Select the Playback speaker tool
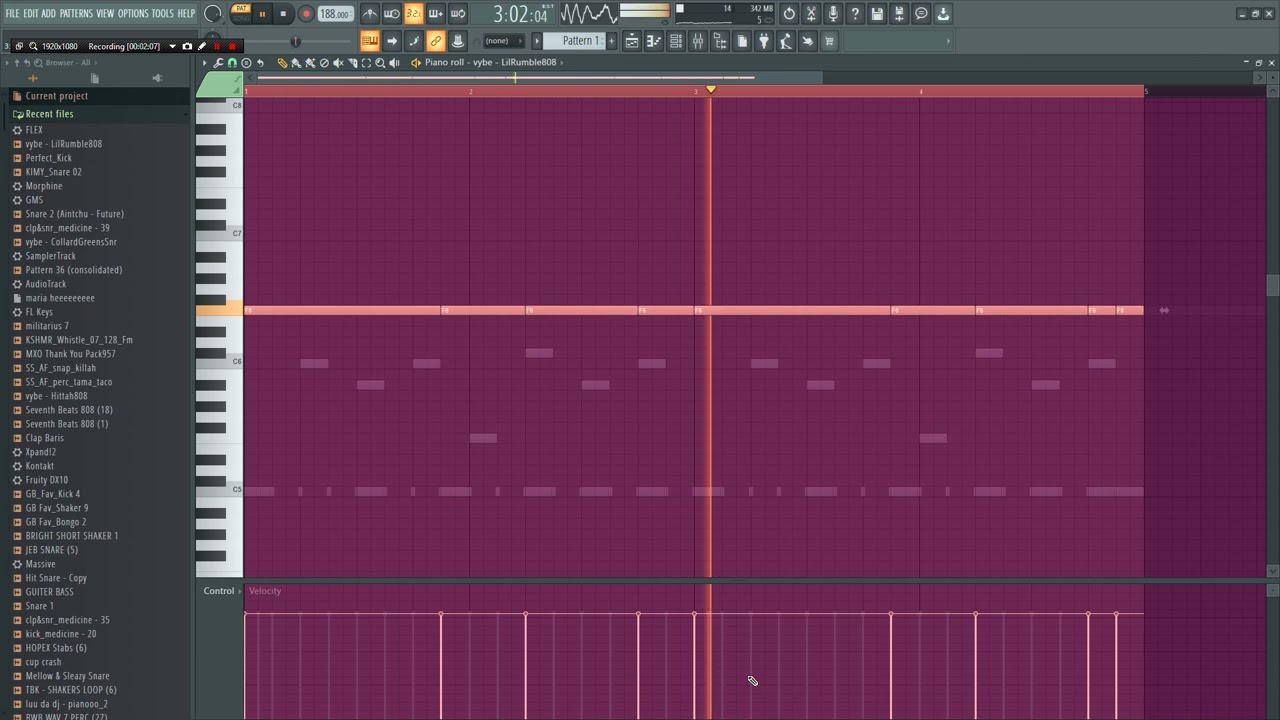Screen dimensions: 1280x720 394,63
